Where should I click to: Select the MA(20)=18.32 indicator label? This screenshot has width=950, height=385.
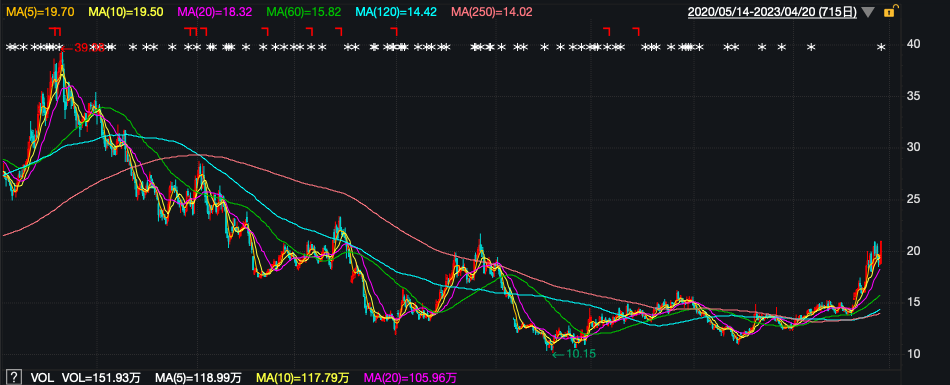point(215,12)
